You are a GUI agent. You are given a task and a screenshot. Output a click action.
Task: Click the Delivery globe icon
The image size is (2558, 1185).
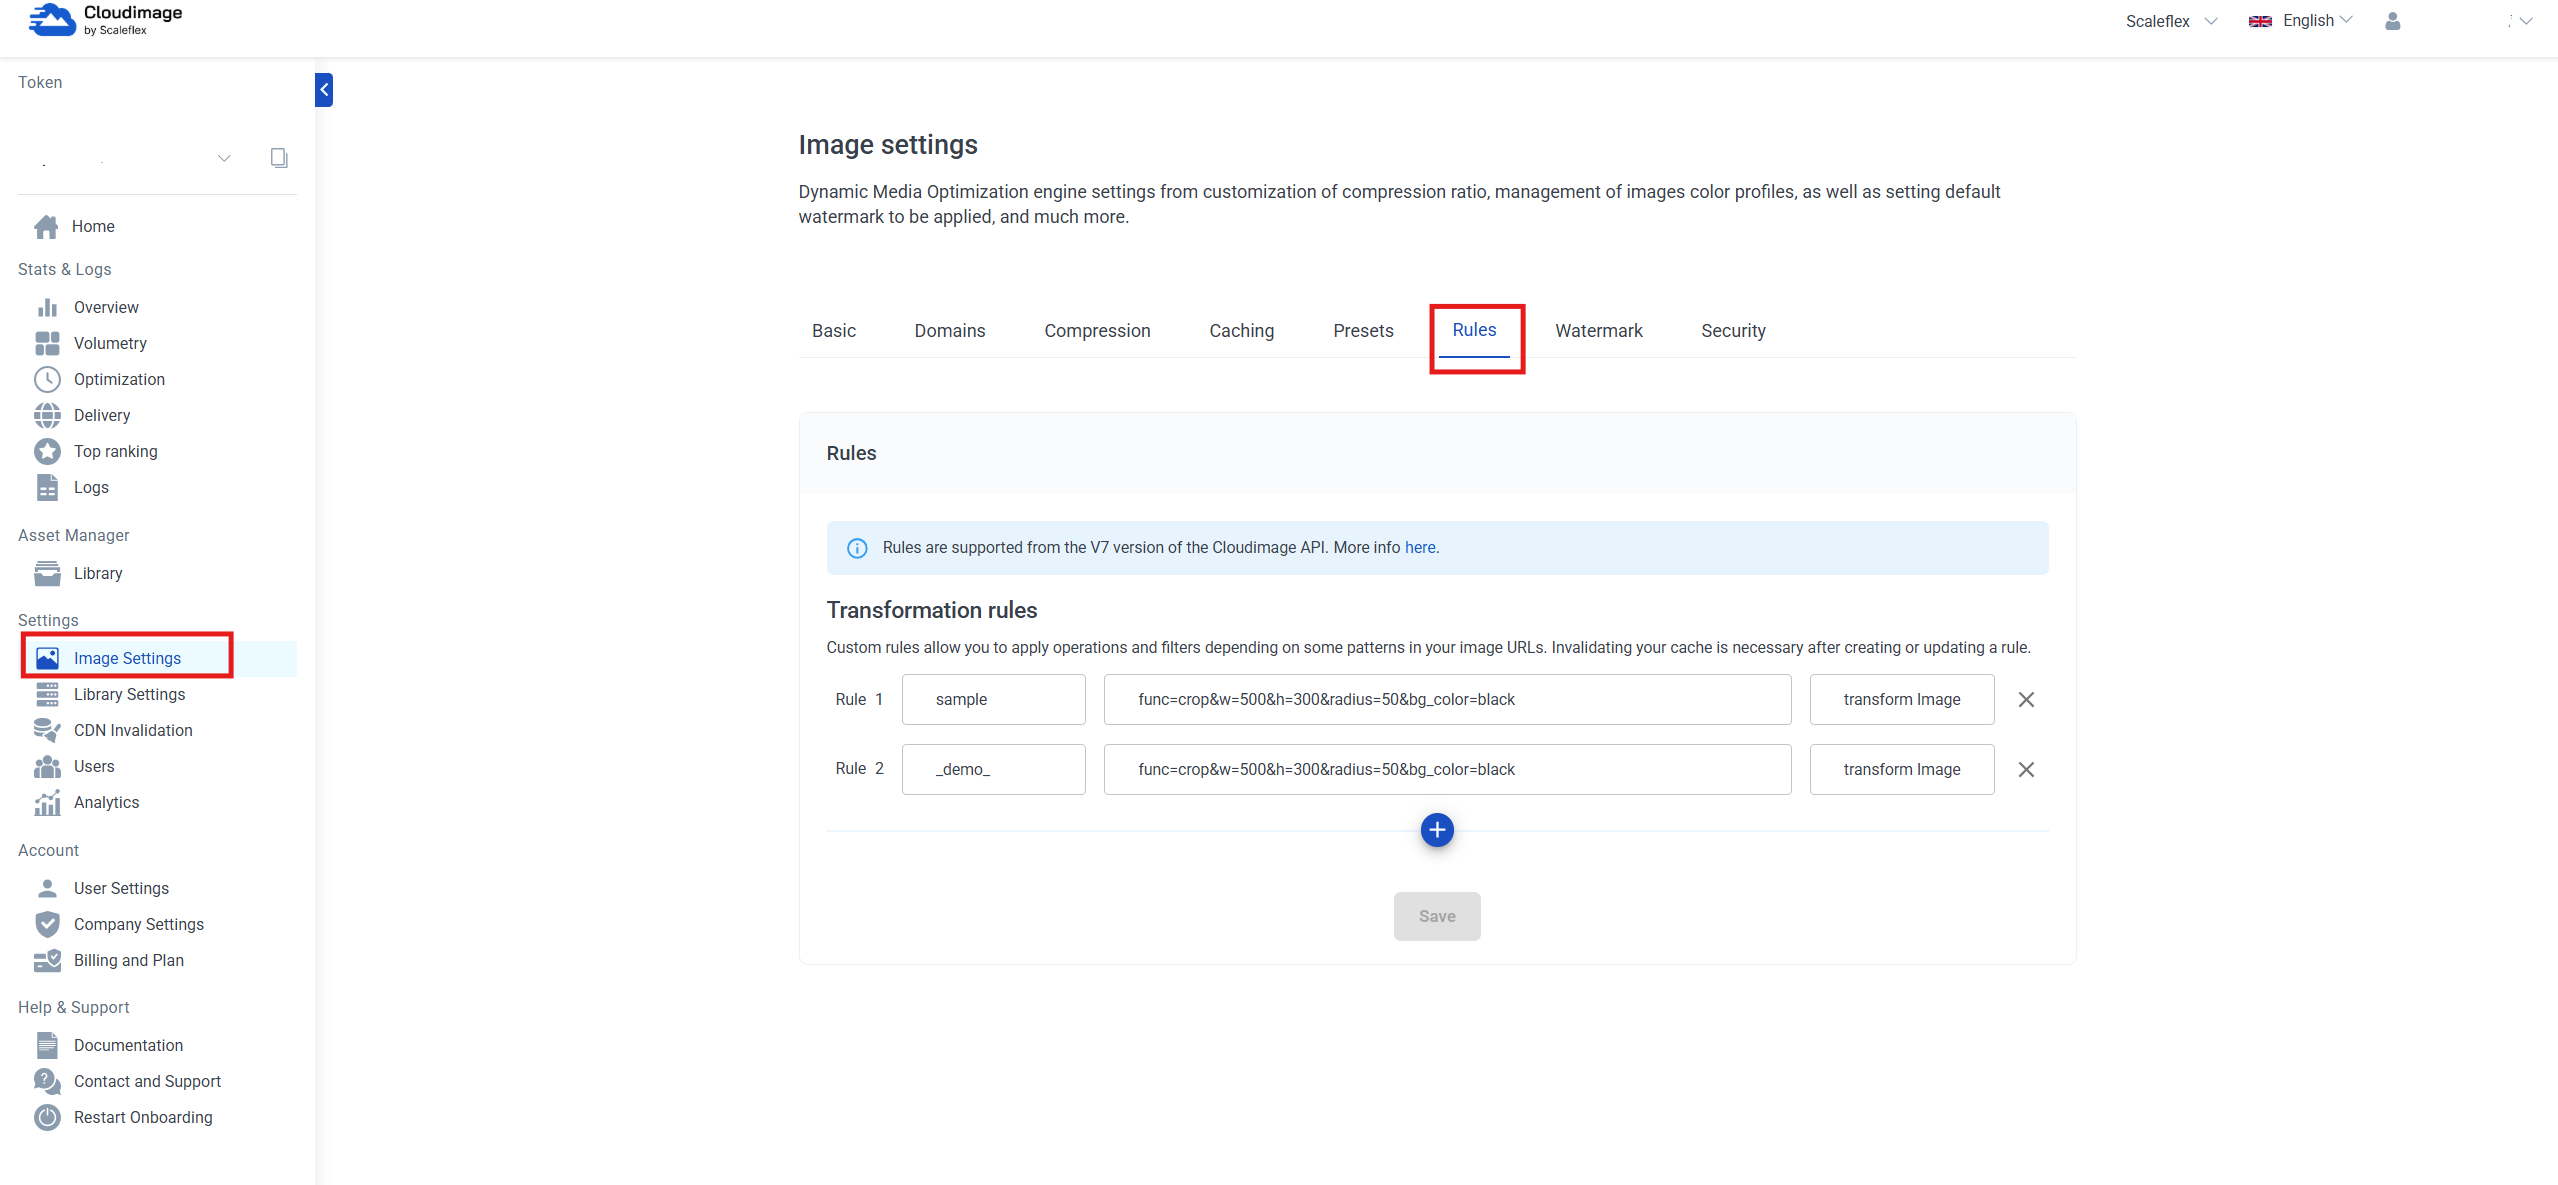click(47, 415)
